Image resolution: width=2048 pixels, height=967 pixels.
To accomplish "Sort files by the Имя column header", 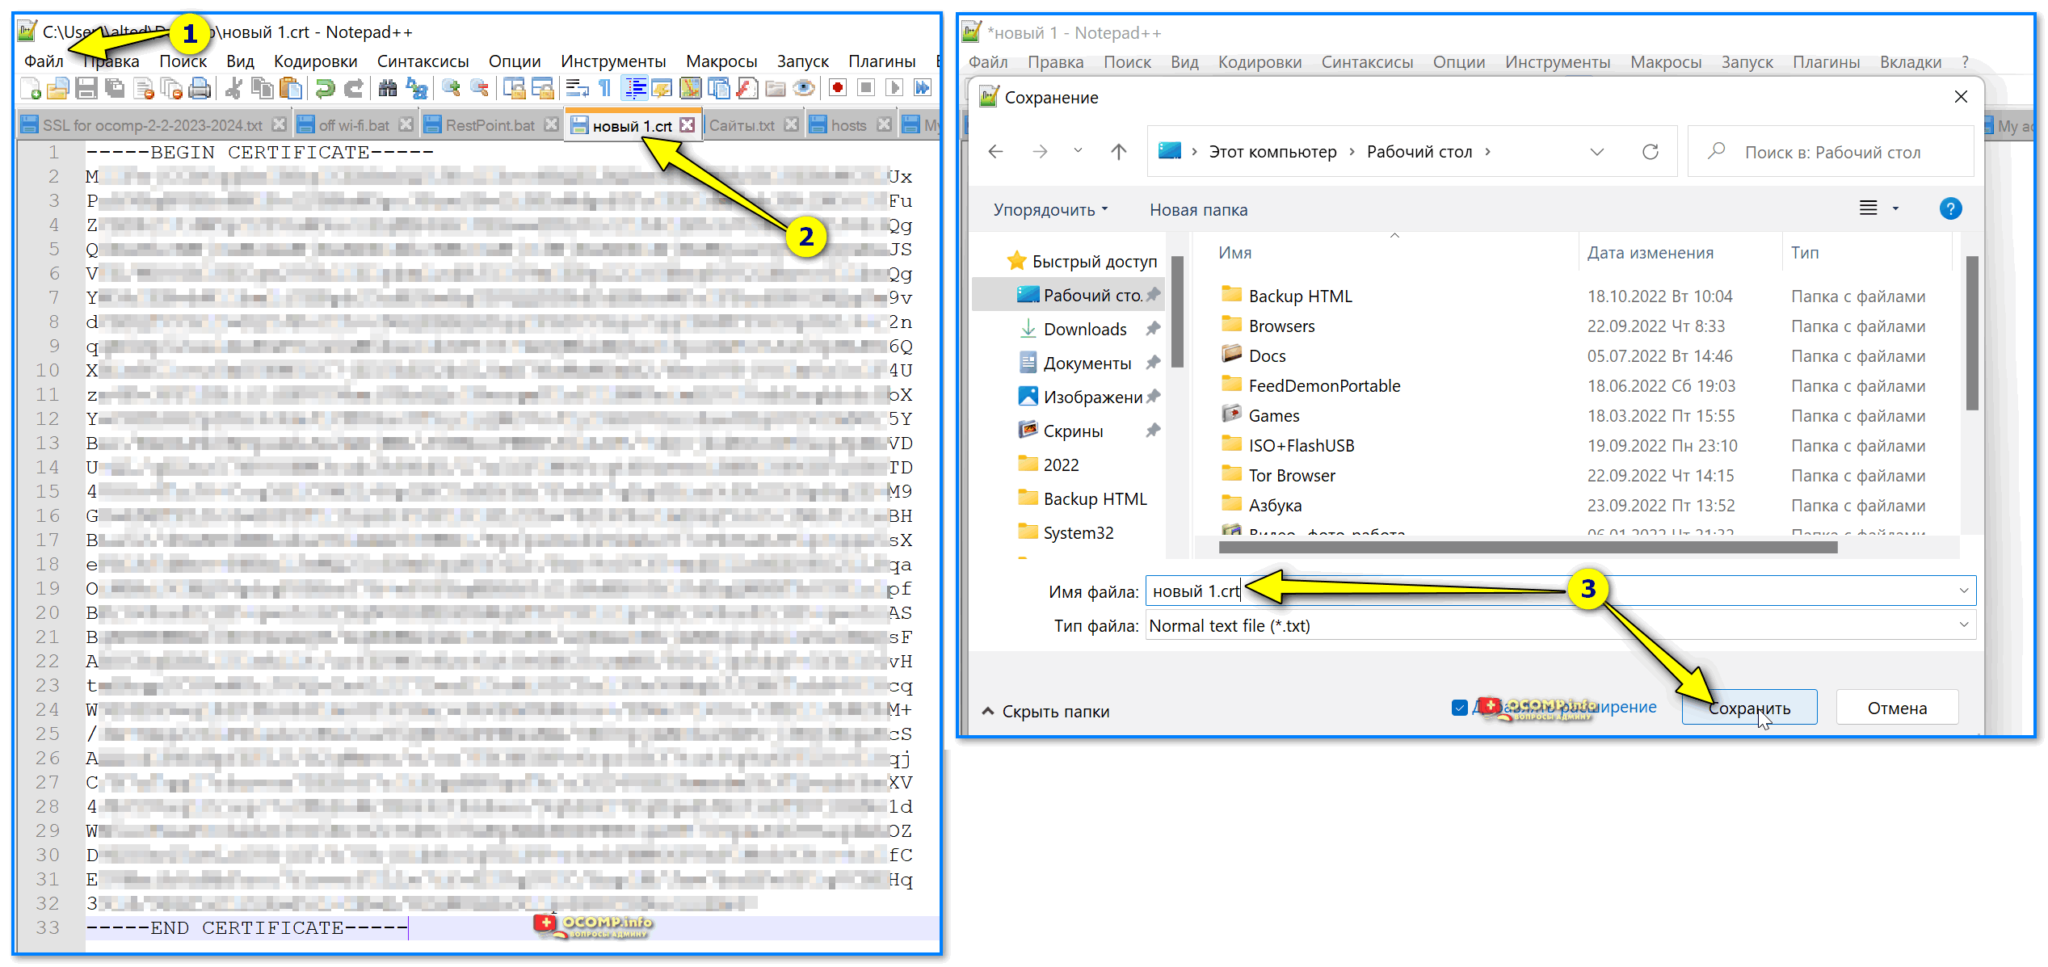I will pyautogui.click(x=1235, y=253).
